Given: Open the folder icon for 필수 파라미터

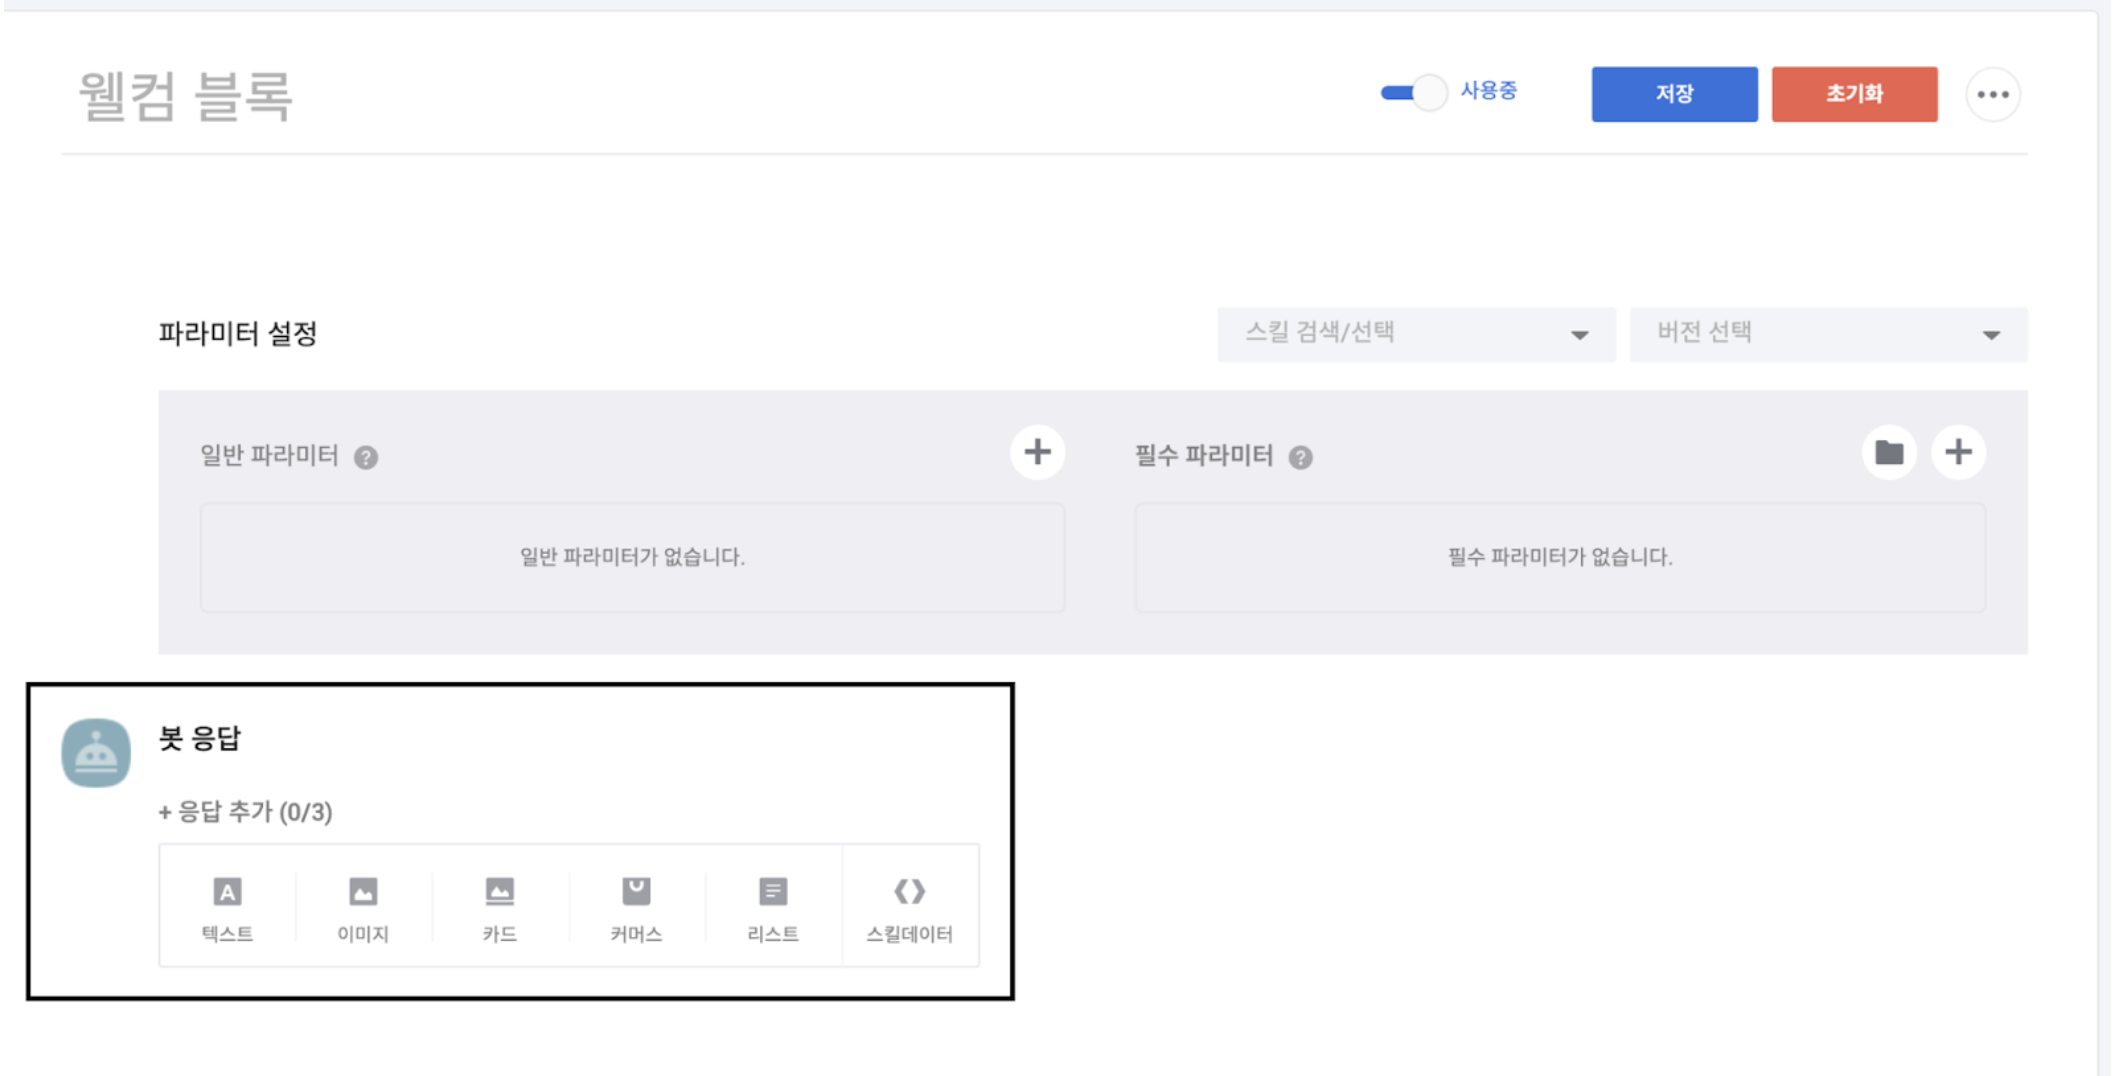Looking at the screenshot, I should (1888, 453).
